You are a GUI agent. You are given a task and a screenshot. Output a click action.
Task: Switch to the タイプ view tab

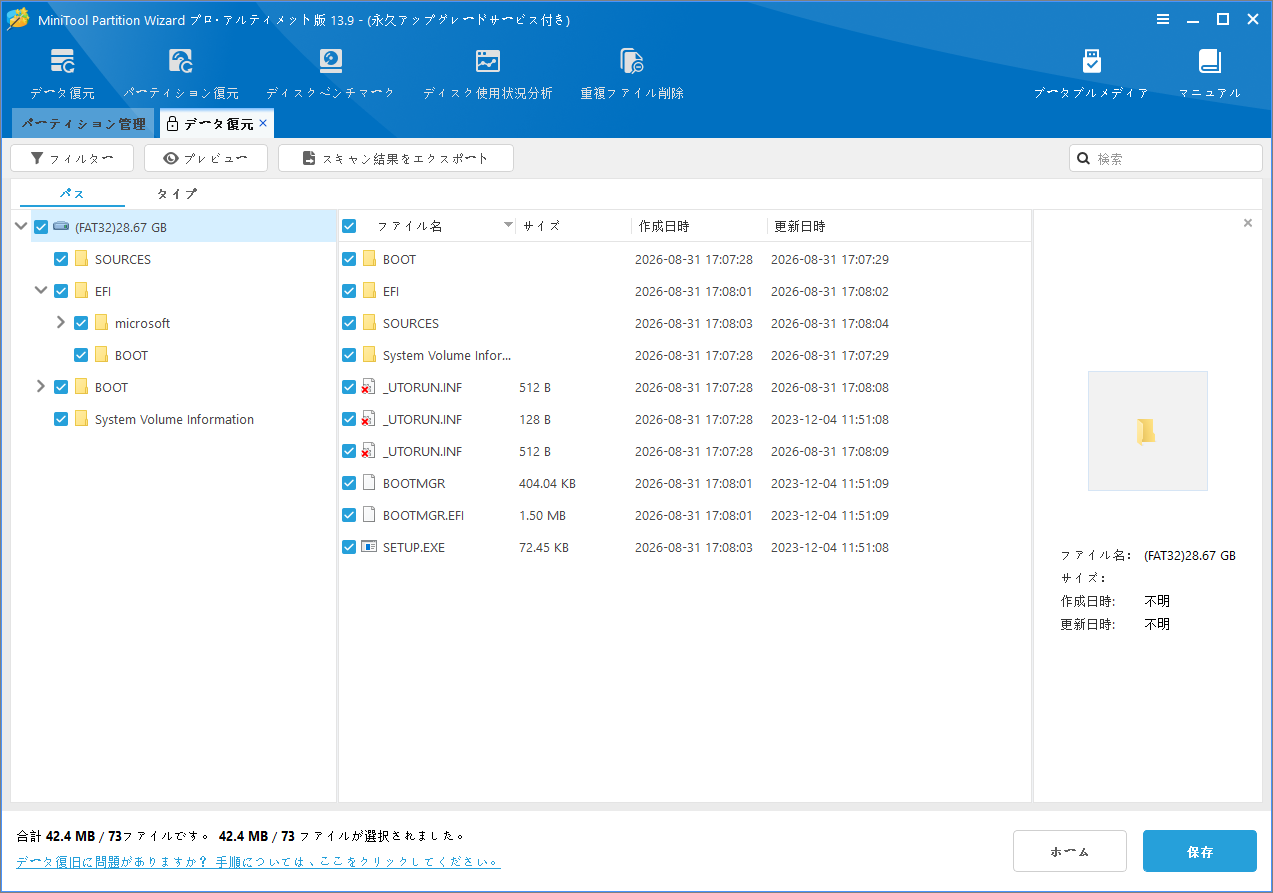point(177,194)
